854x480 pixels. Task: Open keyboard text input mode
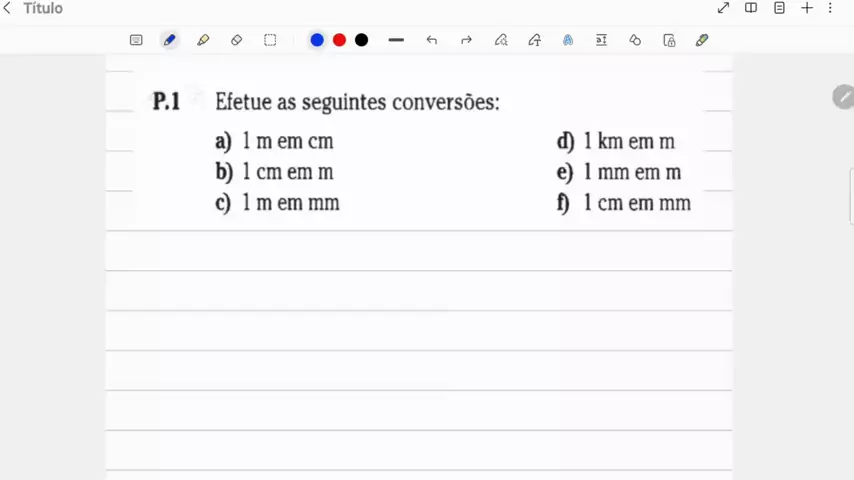point(136,40)
